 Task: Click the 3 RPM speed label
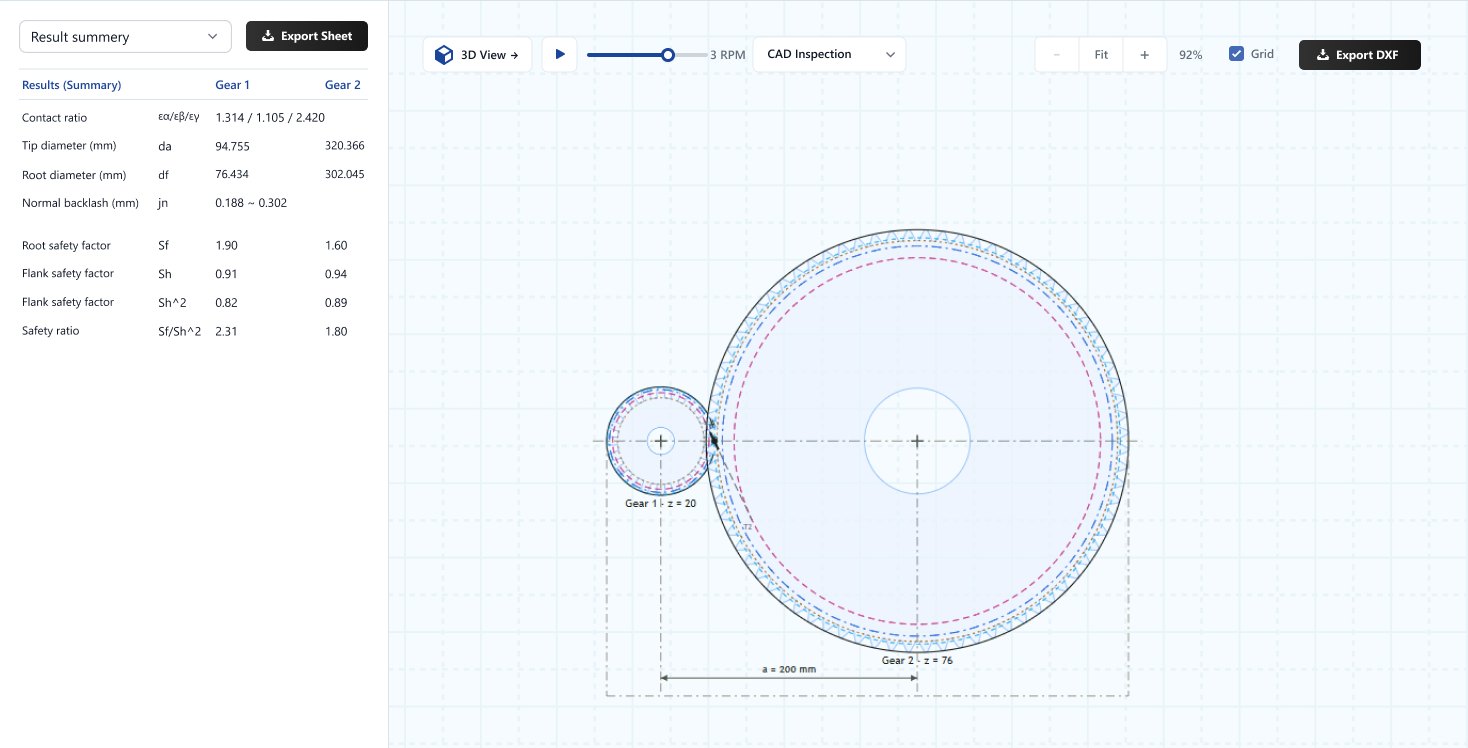(728, 55)
